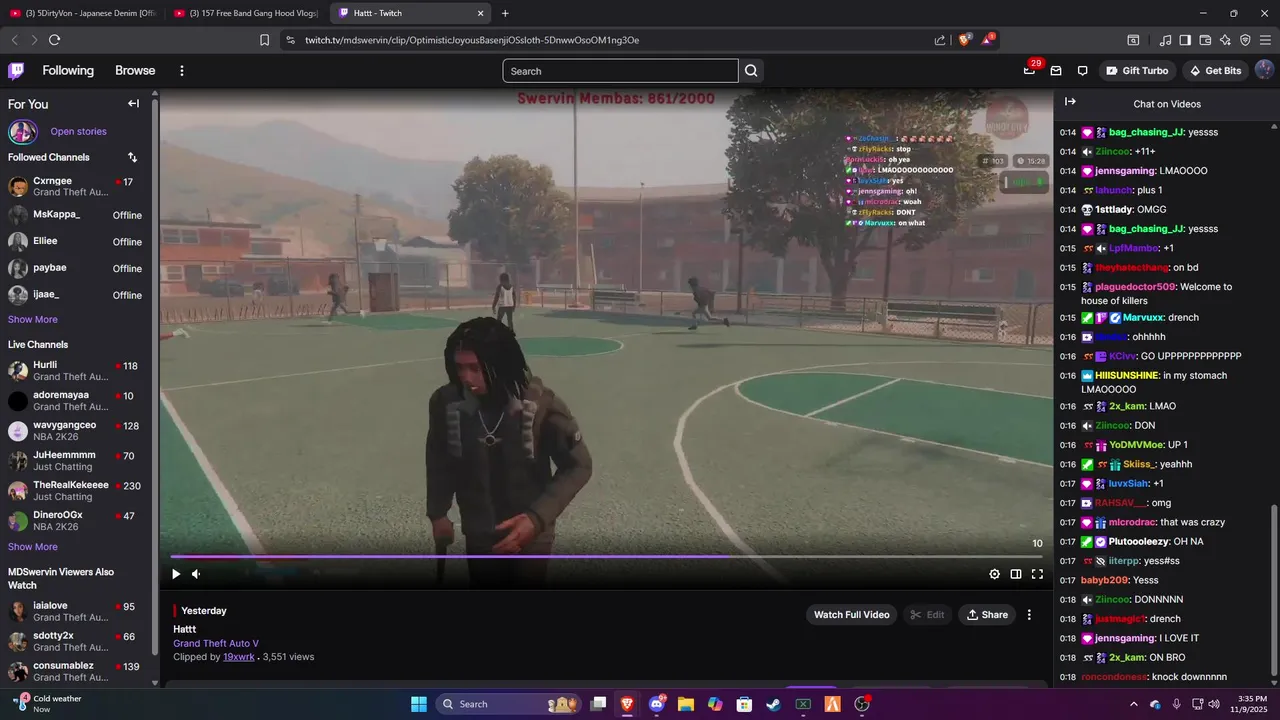Image resolution: width=1280 pixels, height=720 pixels.
Task: Mute the clip volume
Action: point(196,574)
